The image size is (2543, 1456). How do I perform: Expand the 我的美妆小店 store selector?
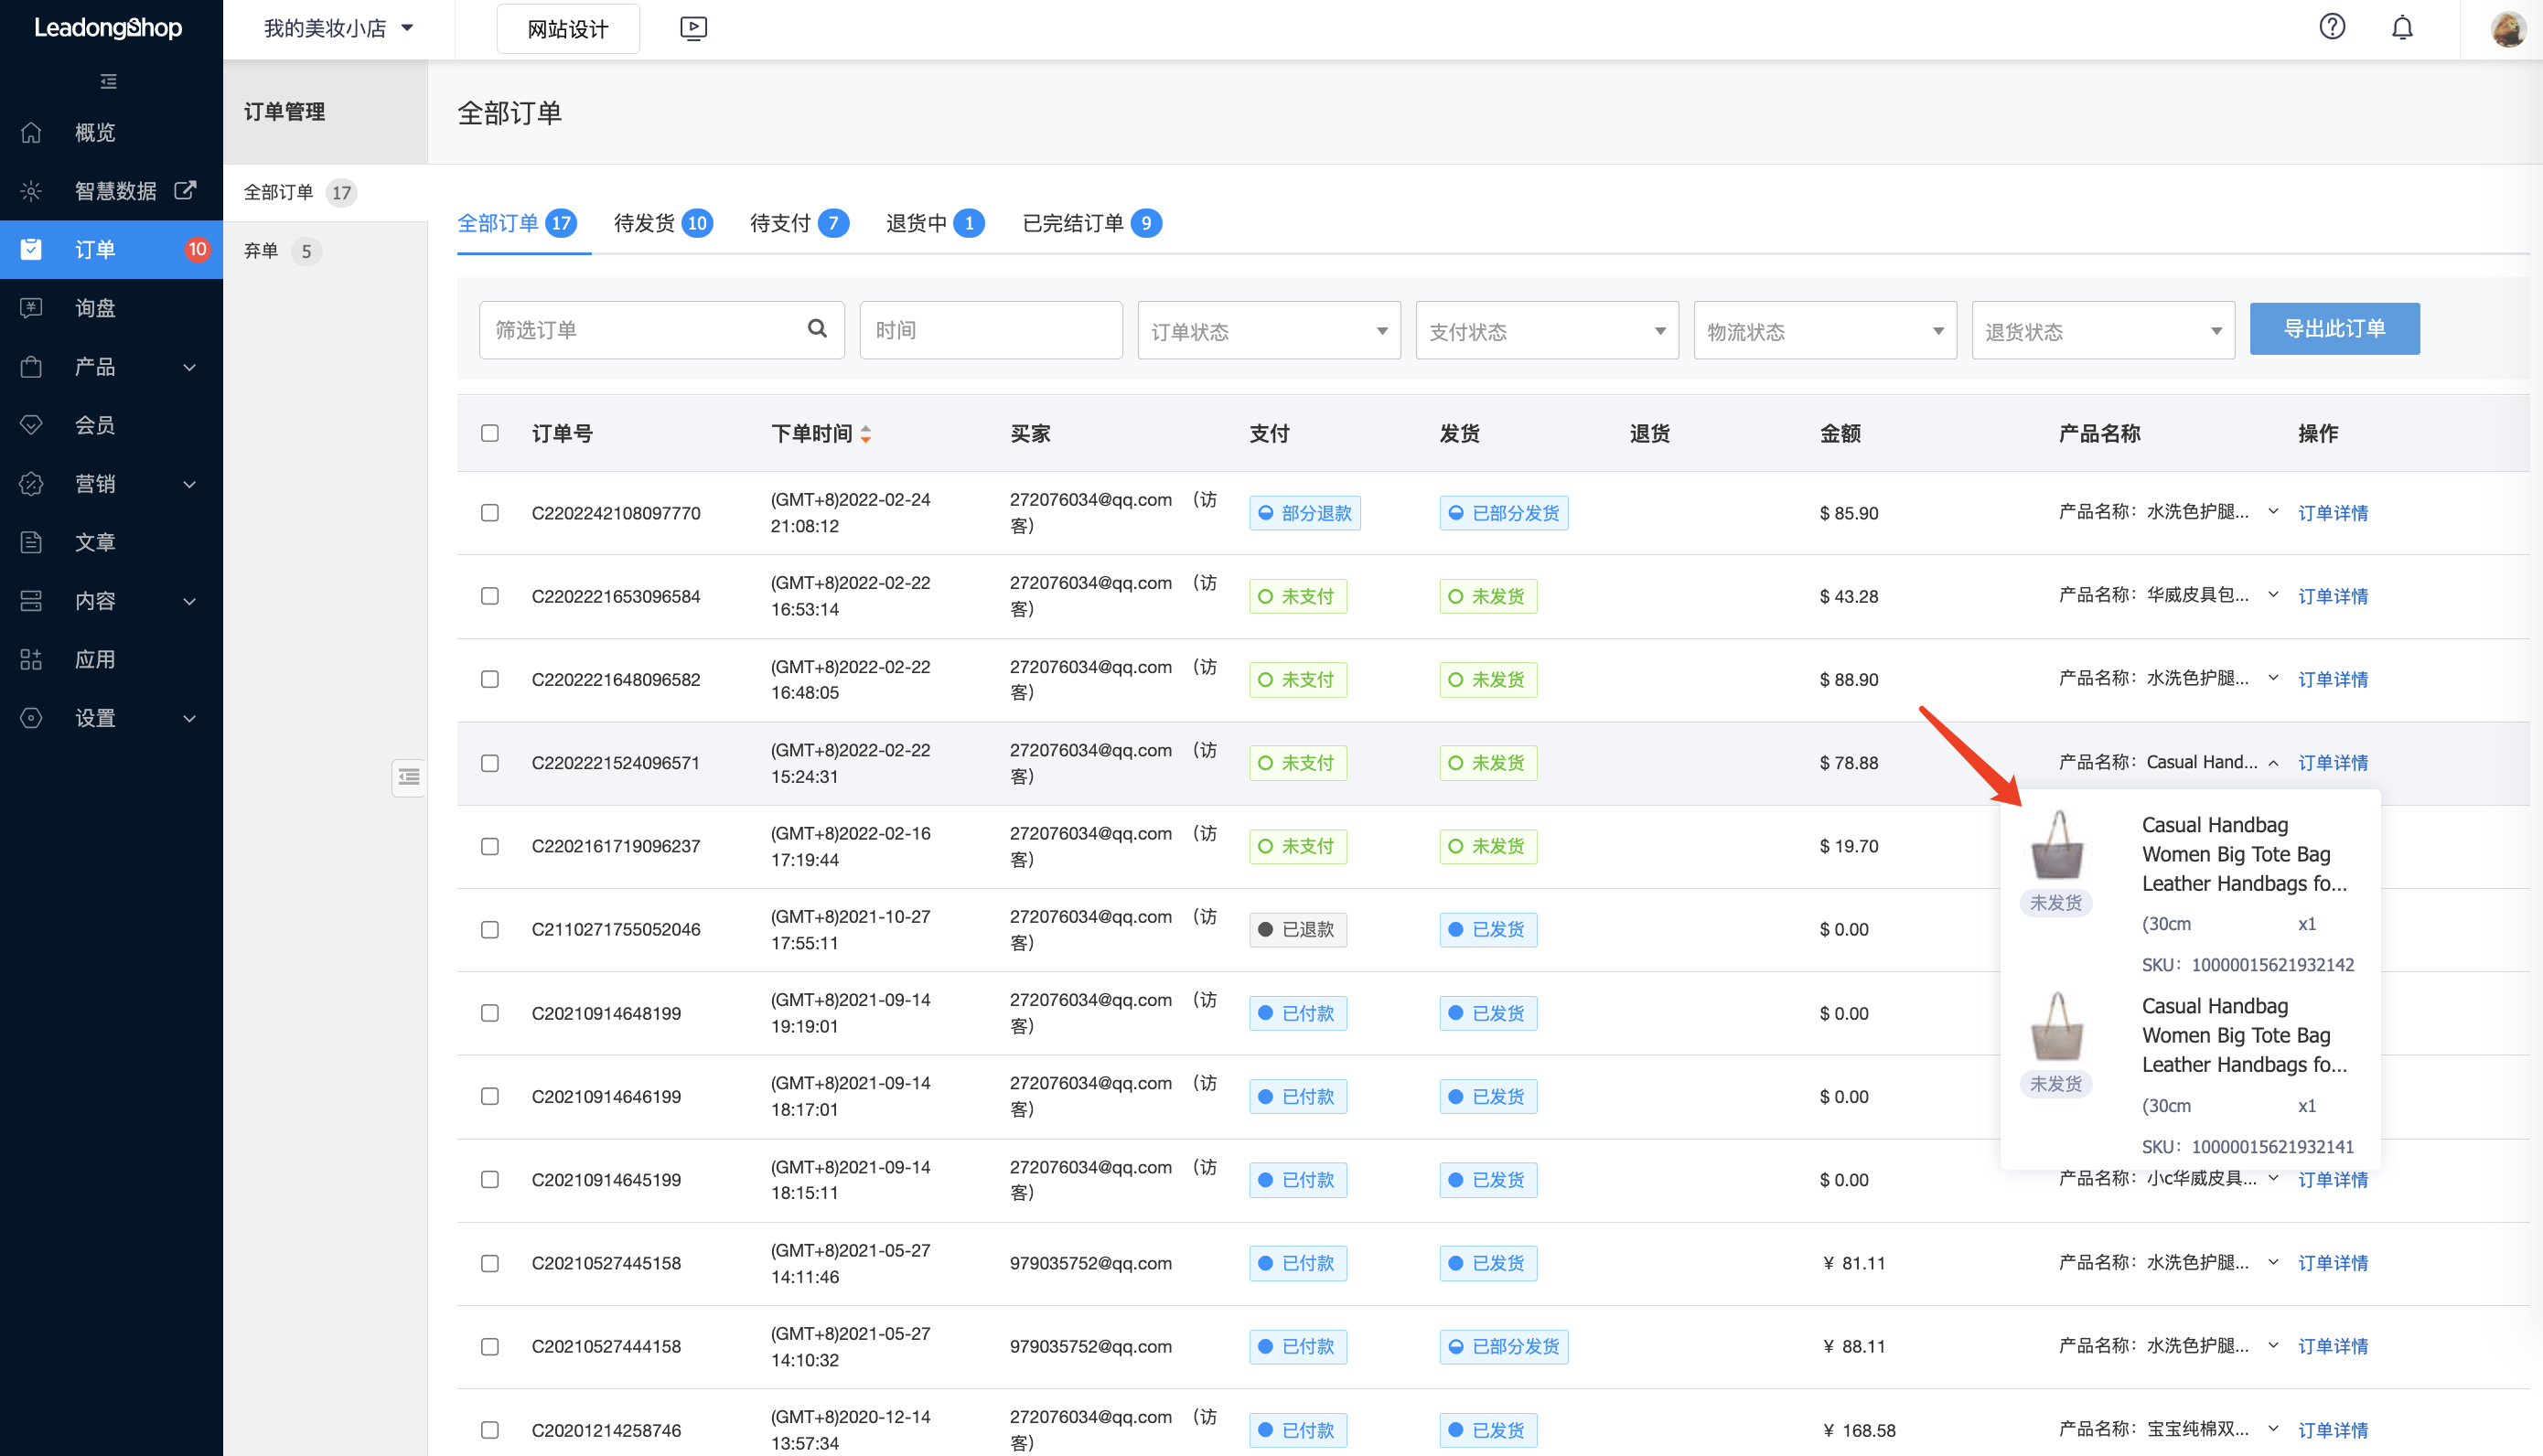pos(337,28)
